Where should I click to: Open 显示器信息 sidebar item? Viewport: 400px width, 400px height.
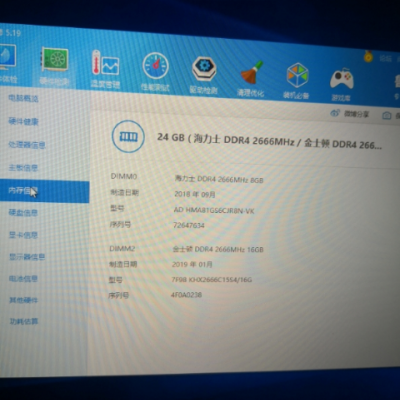(27, 257)
